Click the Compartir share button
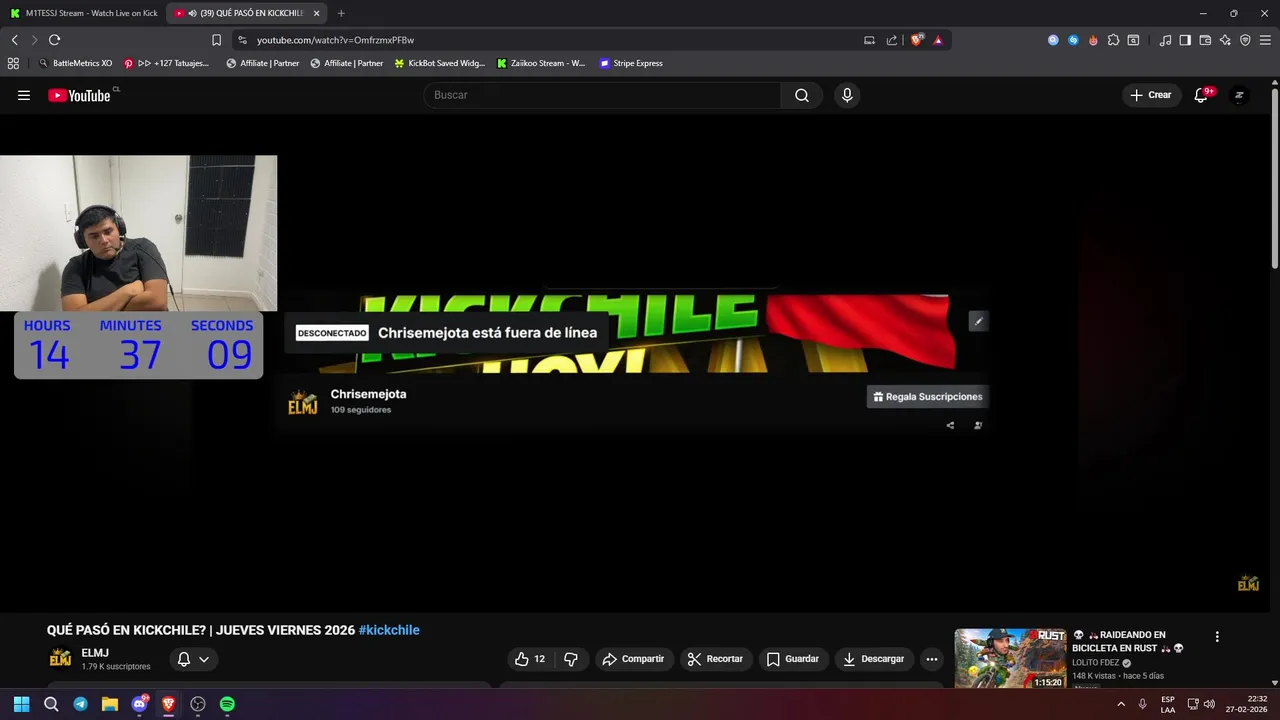 (634, 659)
